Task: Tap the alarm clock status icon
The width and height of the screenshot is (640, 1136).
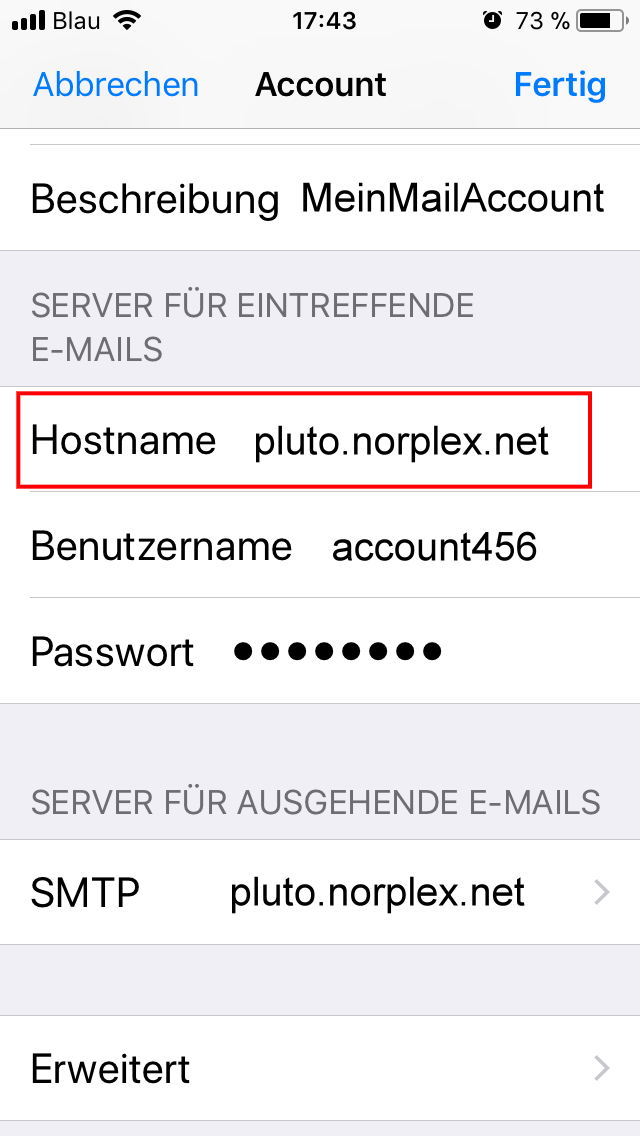Action: (492, 20)
